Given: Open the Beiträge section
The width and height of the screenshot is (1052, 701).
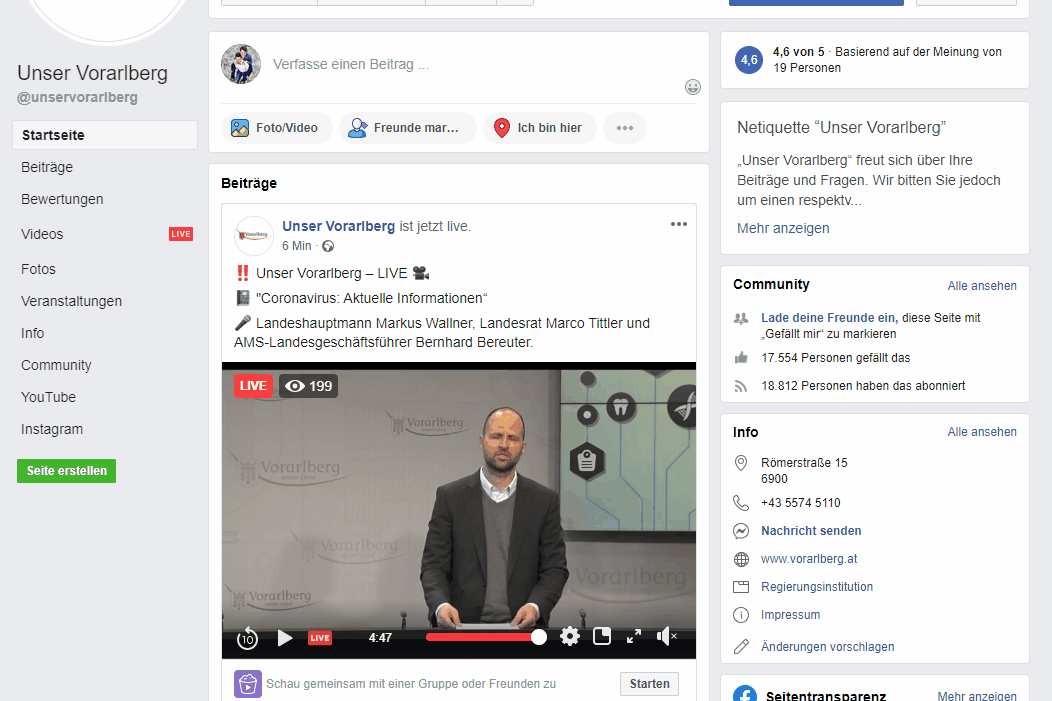Looking at the screenshot, I should [x=47, y=167].
